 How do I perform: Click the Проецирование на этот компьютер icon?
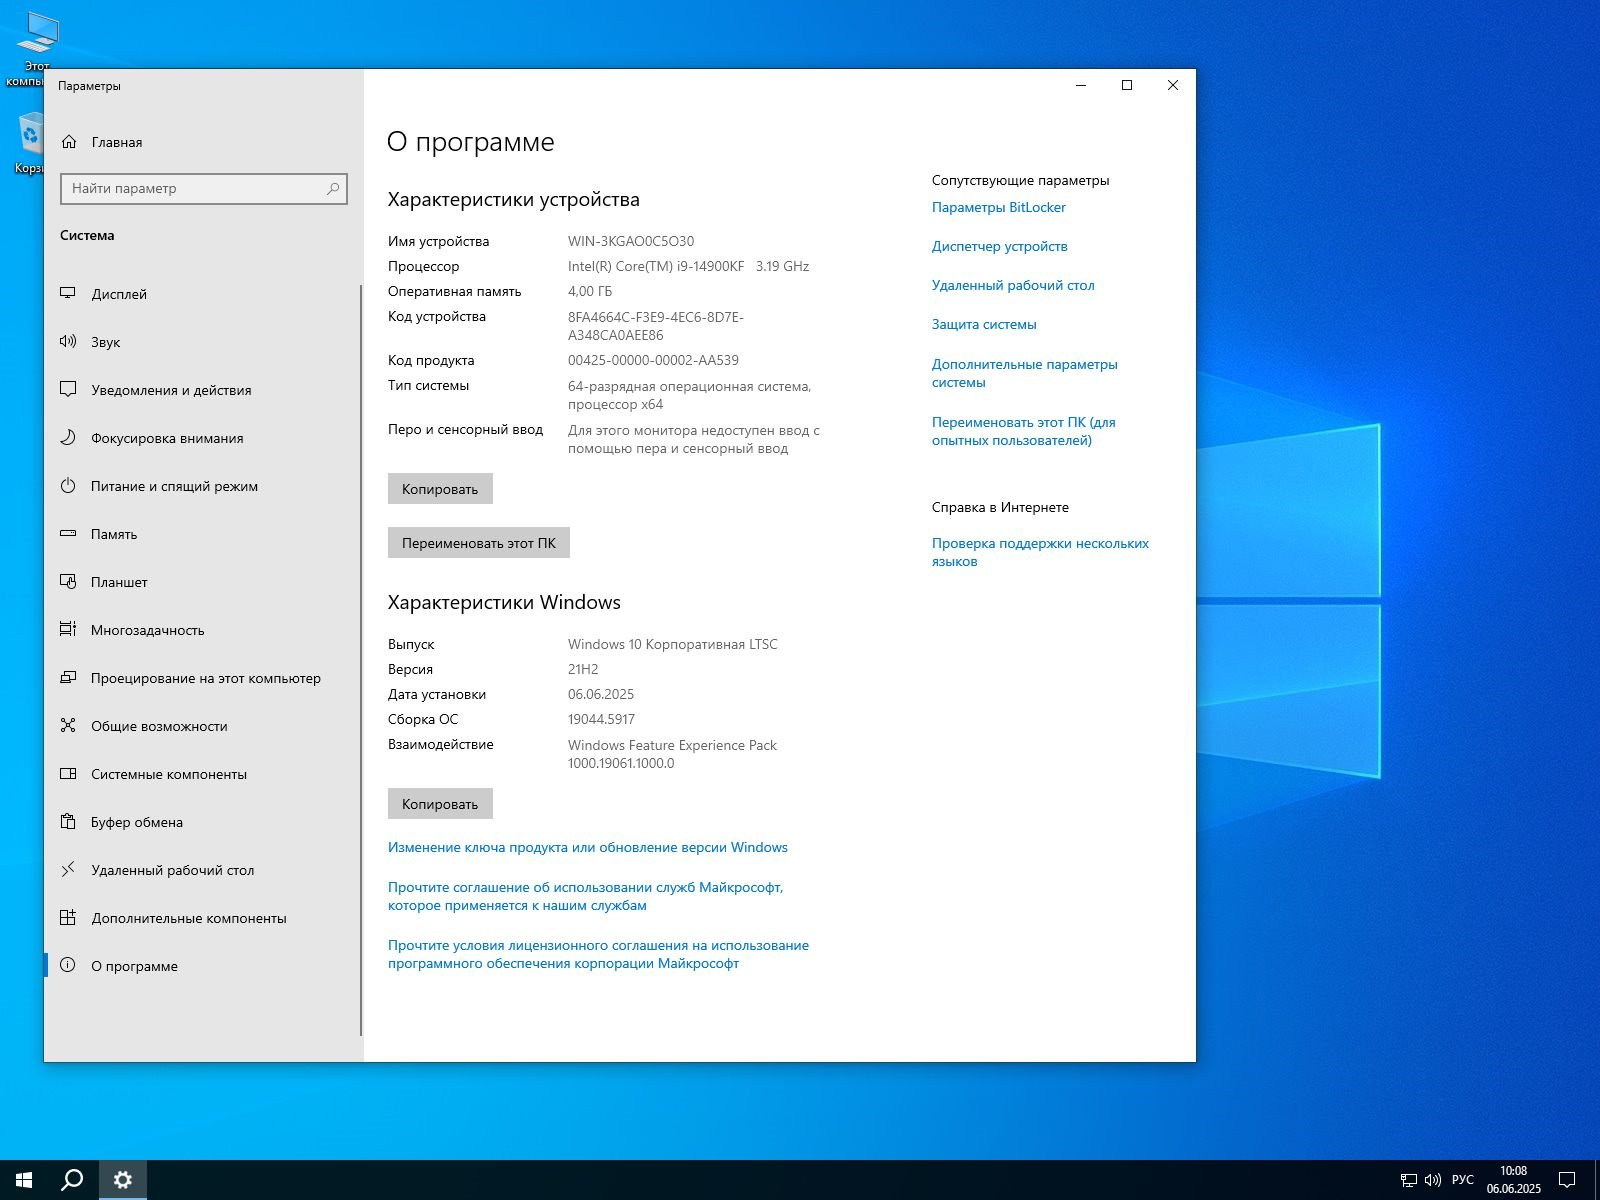coord(68,678)
